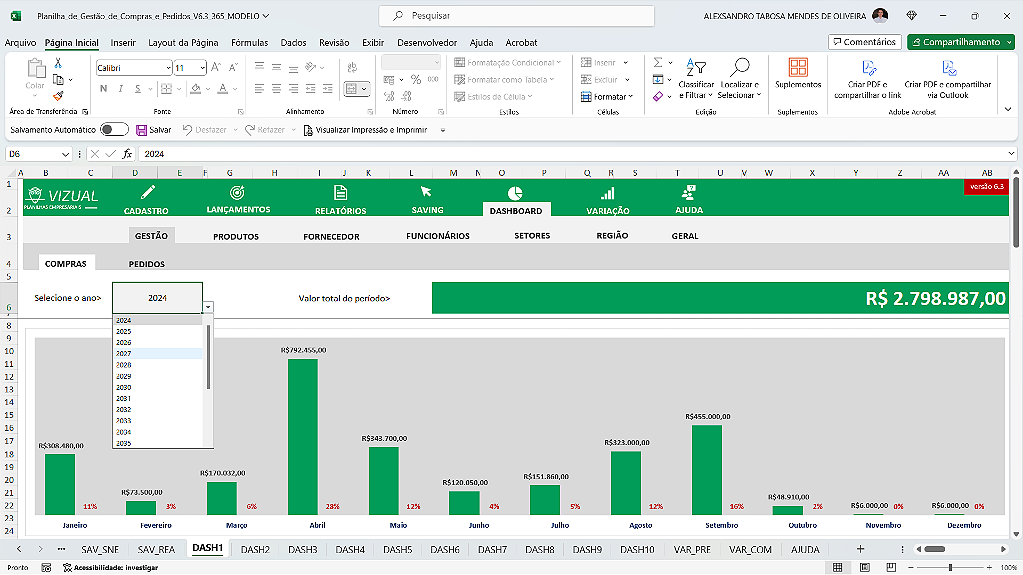Click the Pesquisar search box
Screen dimensions: 1023x575
click(x=517, y=16)
